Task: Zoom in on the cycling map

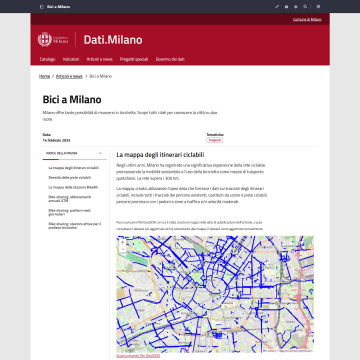Action: tap(122, 242)
